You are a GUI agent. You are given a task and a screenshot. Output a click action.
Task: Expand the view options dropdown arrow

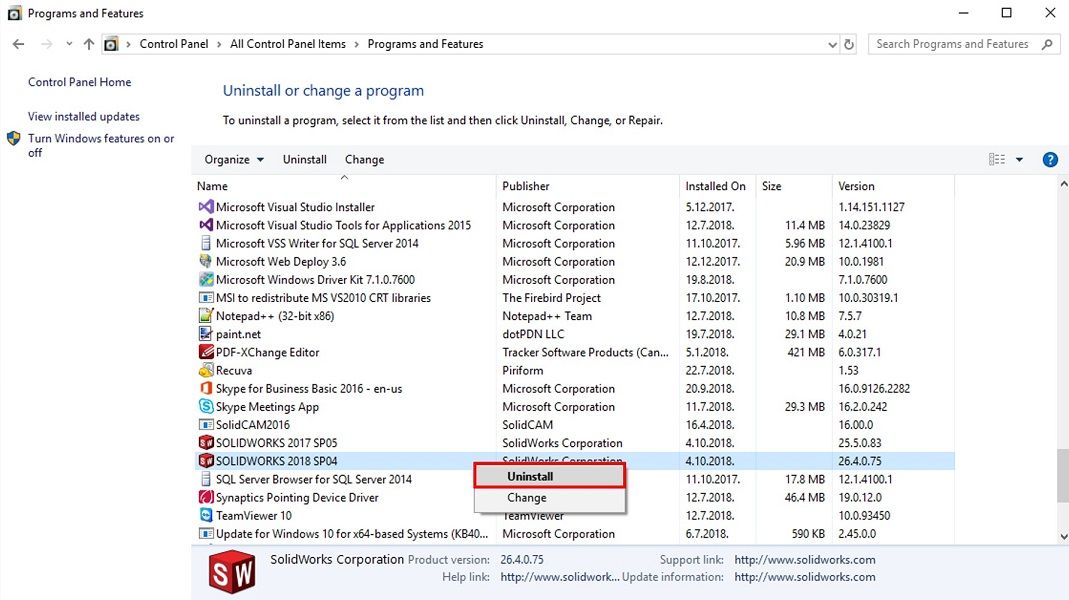tap(1019, 160)
